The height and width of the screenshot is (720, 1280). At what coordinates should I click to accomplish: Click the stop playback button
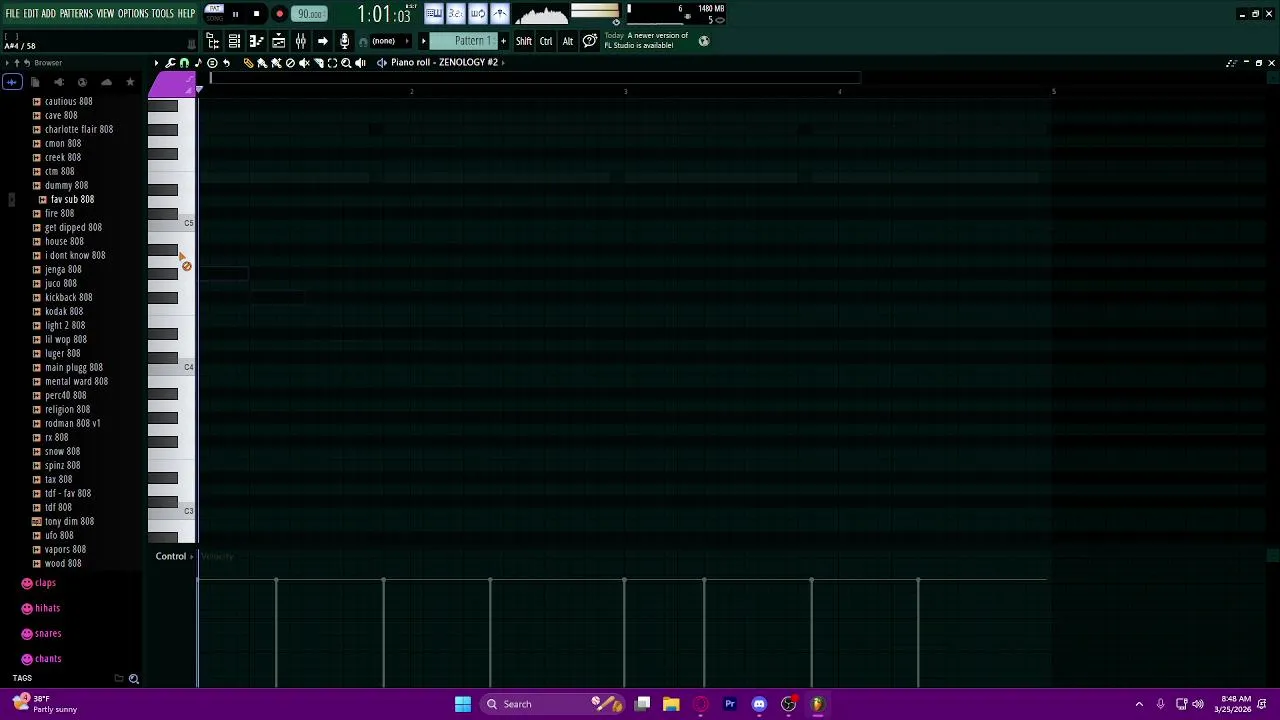256,14
